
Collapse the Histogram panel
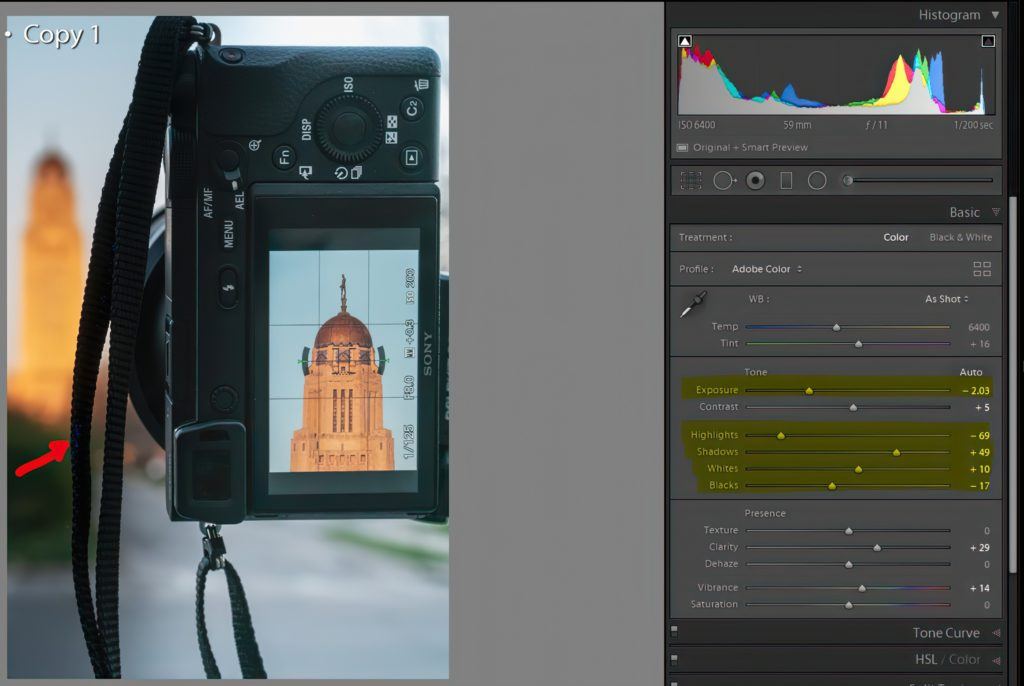pos(995,15)
